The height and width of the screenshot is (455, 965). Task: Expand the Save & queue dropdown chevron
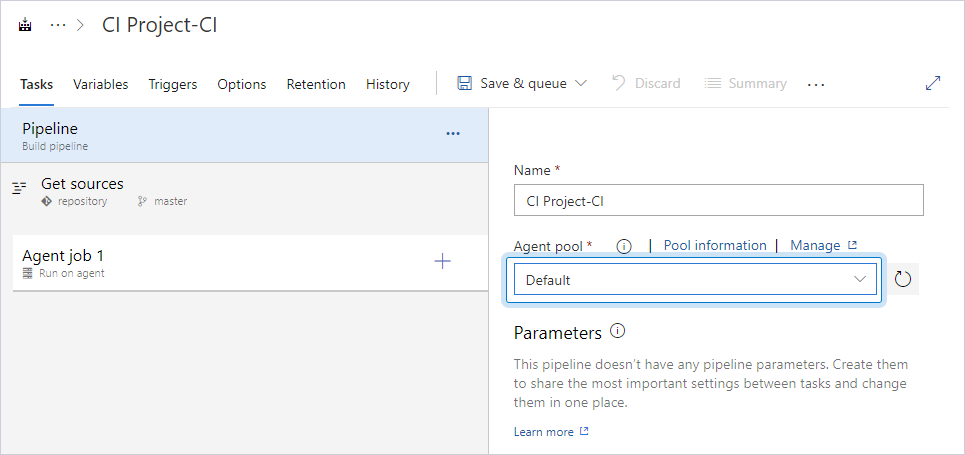coord(580,83)
